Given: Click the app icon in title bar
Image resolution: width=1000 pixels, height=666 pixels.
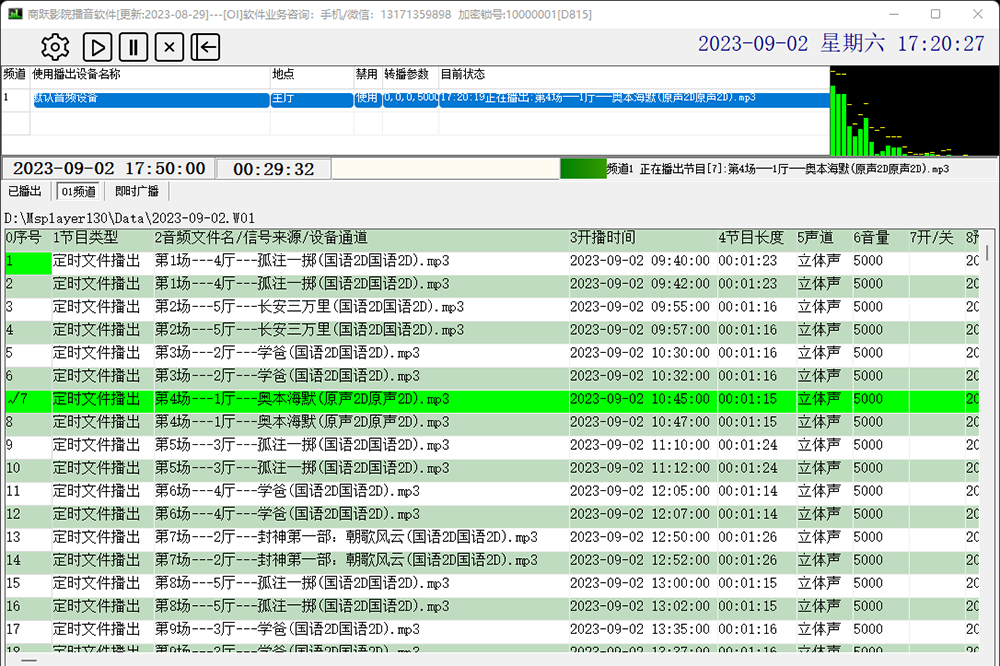Looking at the screenshot, I should point(14,13).
